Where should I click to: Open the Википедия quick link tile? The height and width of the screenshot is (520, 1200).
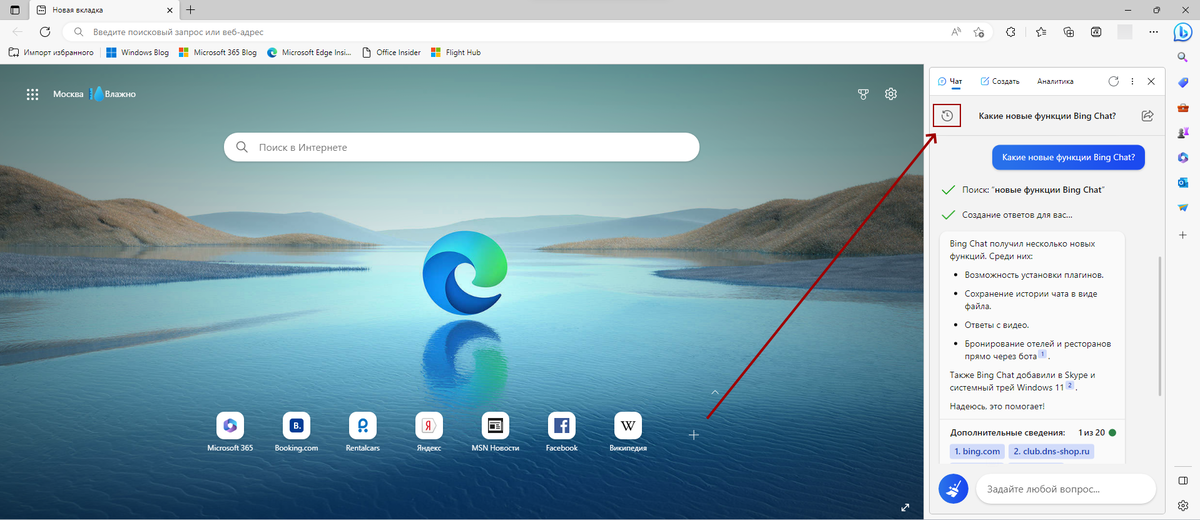coord(628,431)
